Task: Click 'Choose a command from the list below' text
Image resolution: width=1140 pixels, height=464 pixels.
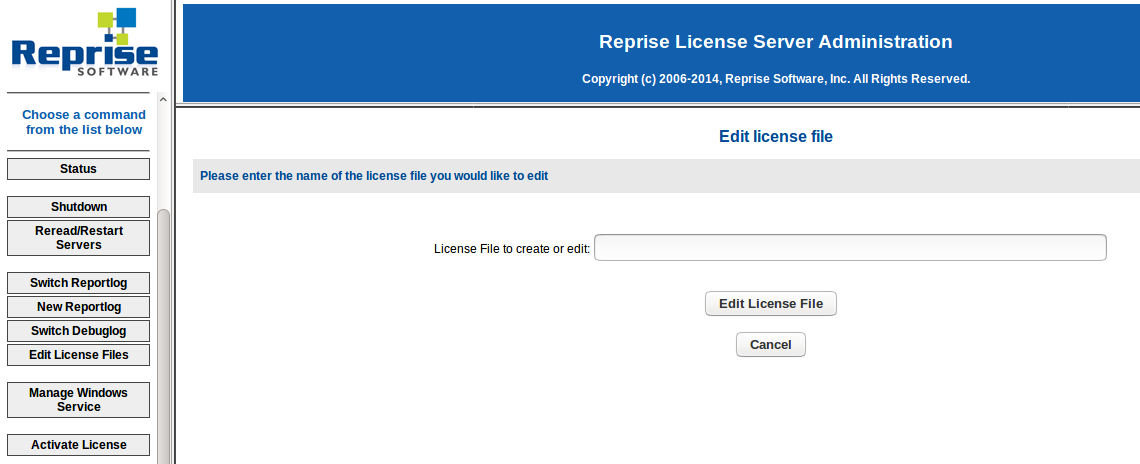Action: 84,122
